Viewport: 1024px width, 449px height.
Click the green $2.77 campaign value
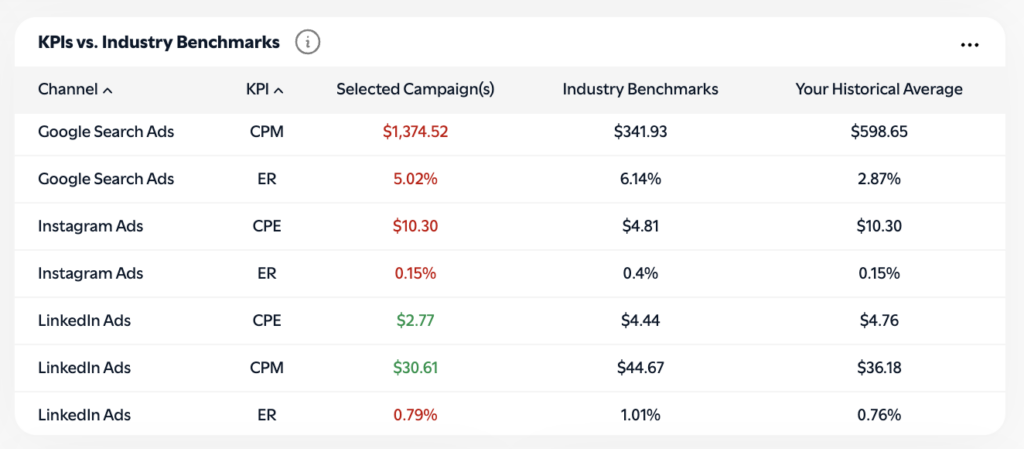415,321
